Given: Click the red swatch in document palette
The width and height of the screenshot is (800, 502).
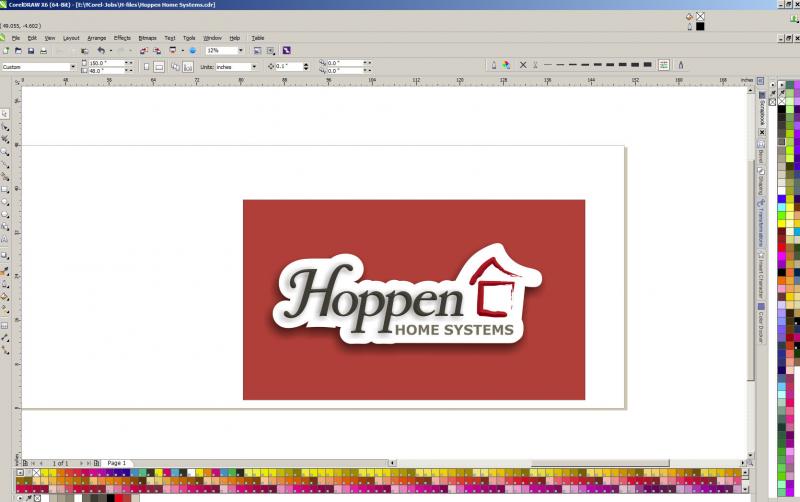Looking at the screenshot, I should tap(119, 498).
